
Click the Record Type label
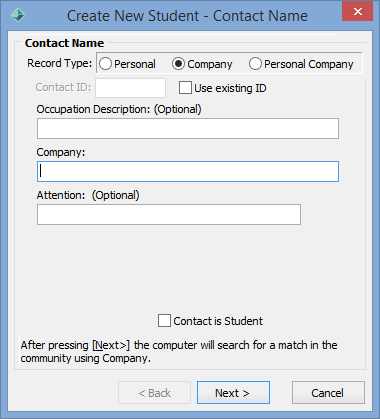click(x=60, y=63)
